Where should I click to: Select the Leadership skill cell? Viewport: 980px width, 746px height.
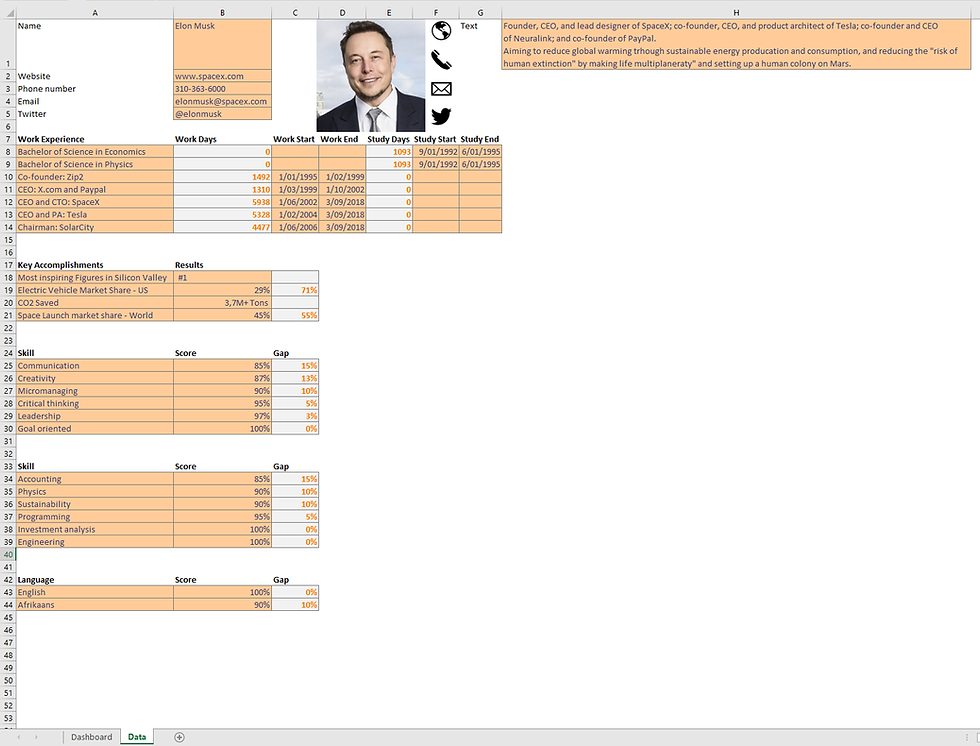pos(95,416)
